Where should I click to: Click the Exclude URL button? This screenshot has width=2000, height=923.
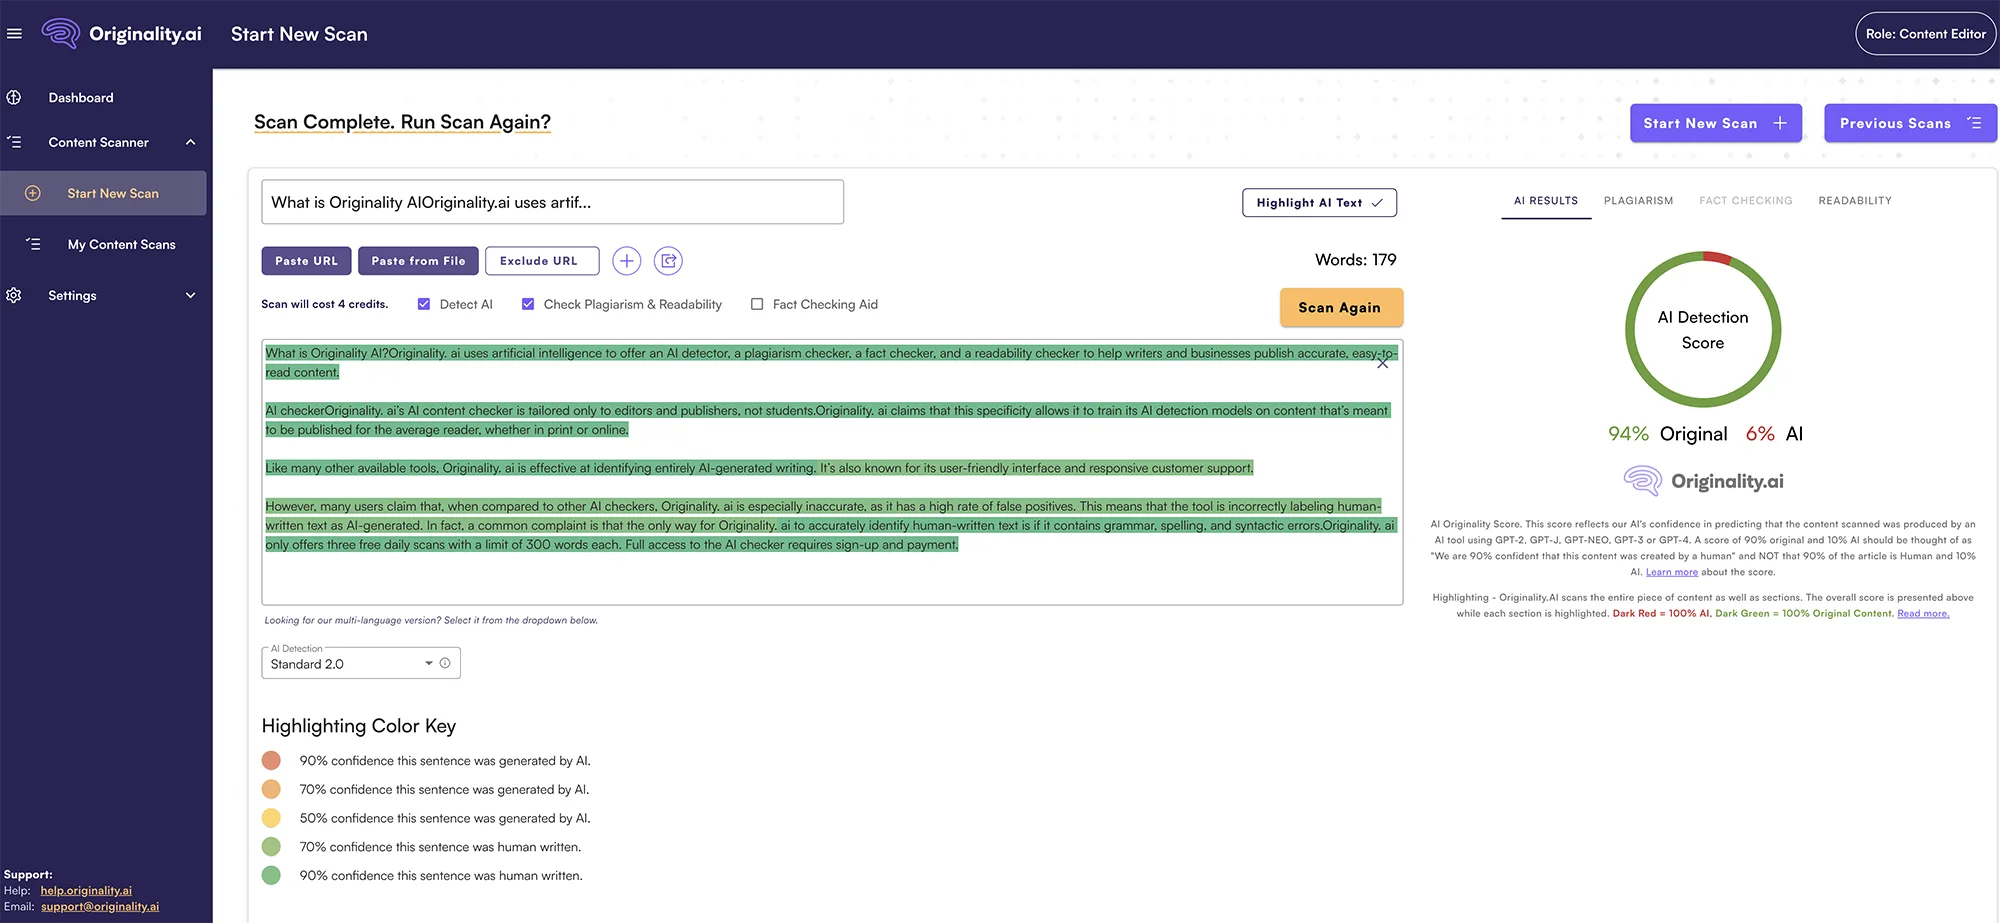tap(542, 261)
